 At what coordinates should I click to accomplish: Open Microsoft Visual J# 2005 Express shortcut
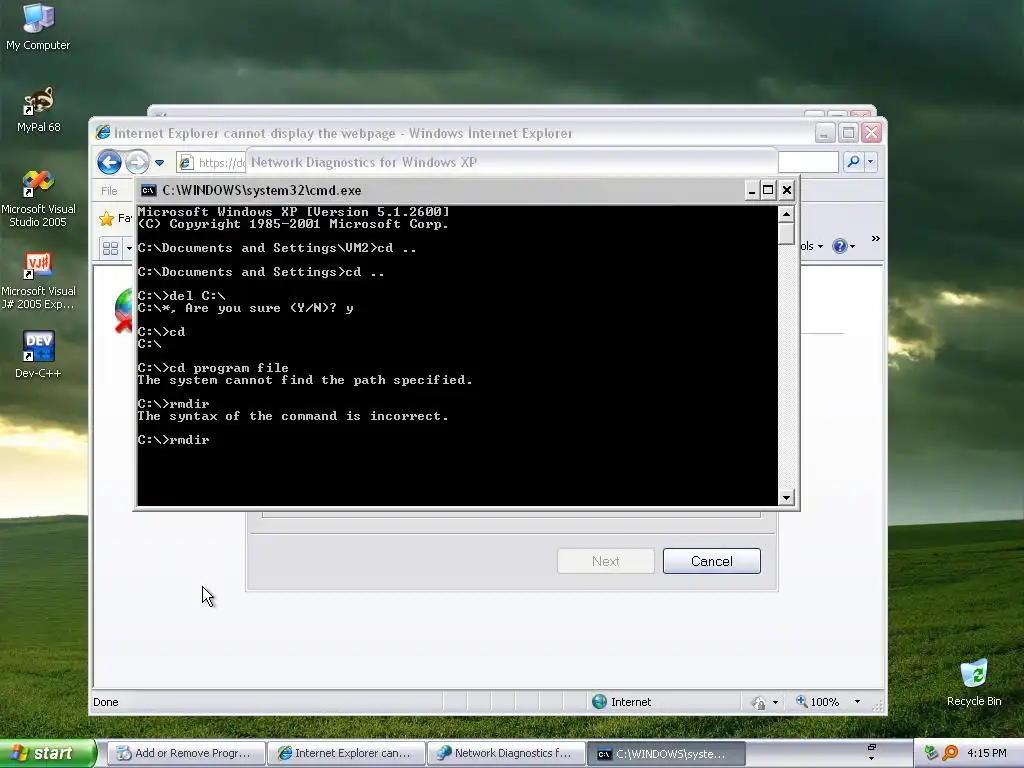click(38, 281)
